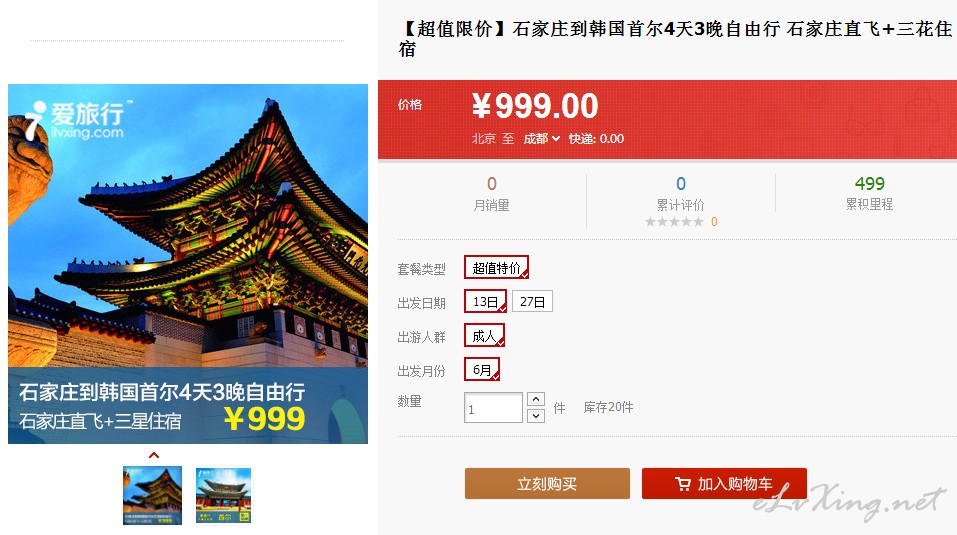The image size is (957, 535).
Task: Decrease quantity with the down arrow
Action: tap(535, 416)
